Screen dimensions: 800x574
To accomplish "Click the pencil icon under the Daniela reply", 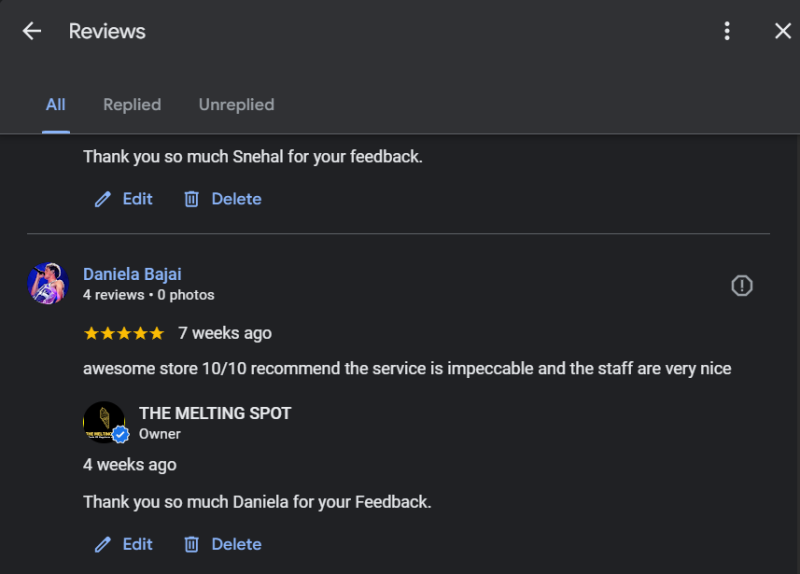I will [x=102, y=544].
